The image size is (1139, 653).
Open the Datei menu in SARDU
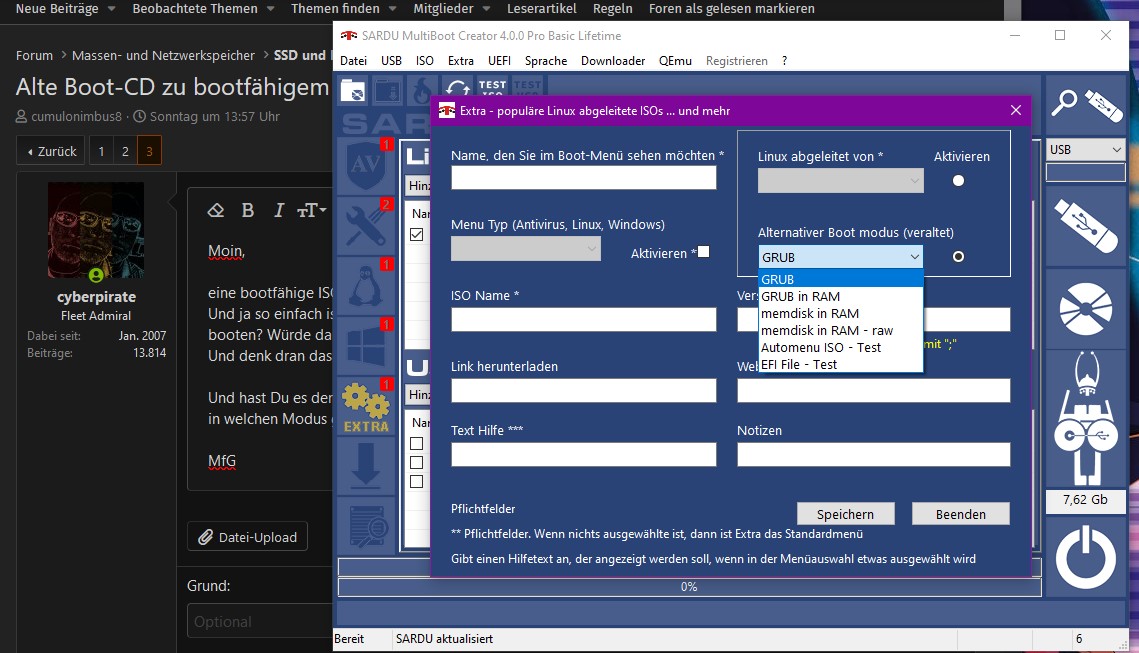353,61
